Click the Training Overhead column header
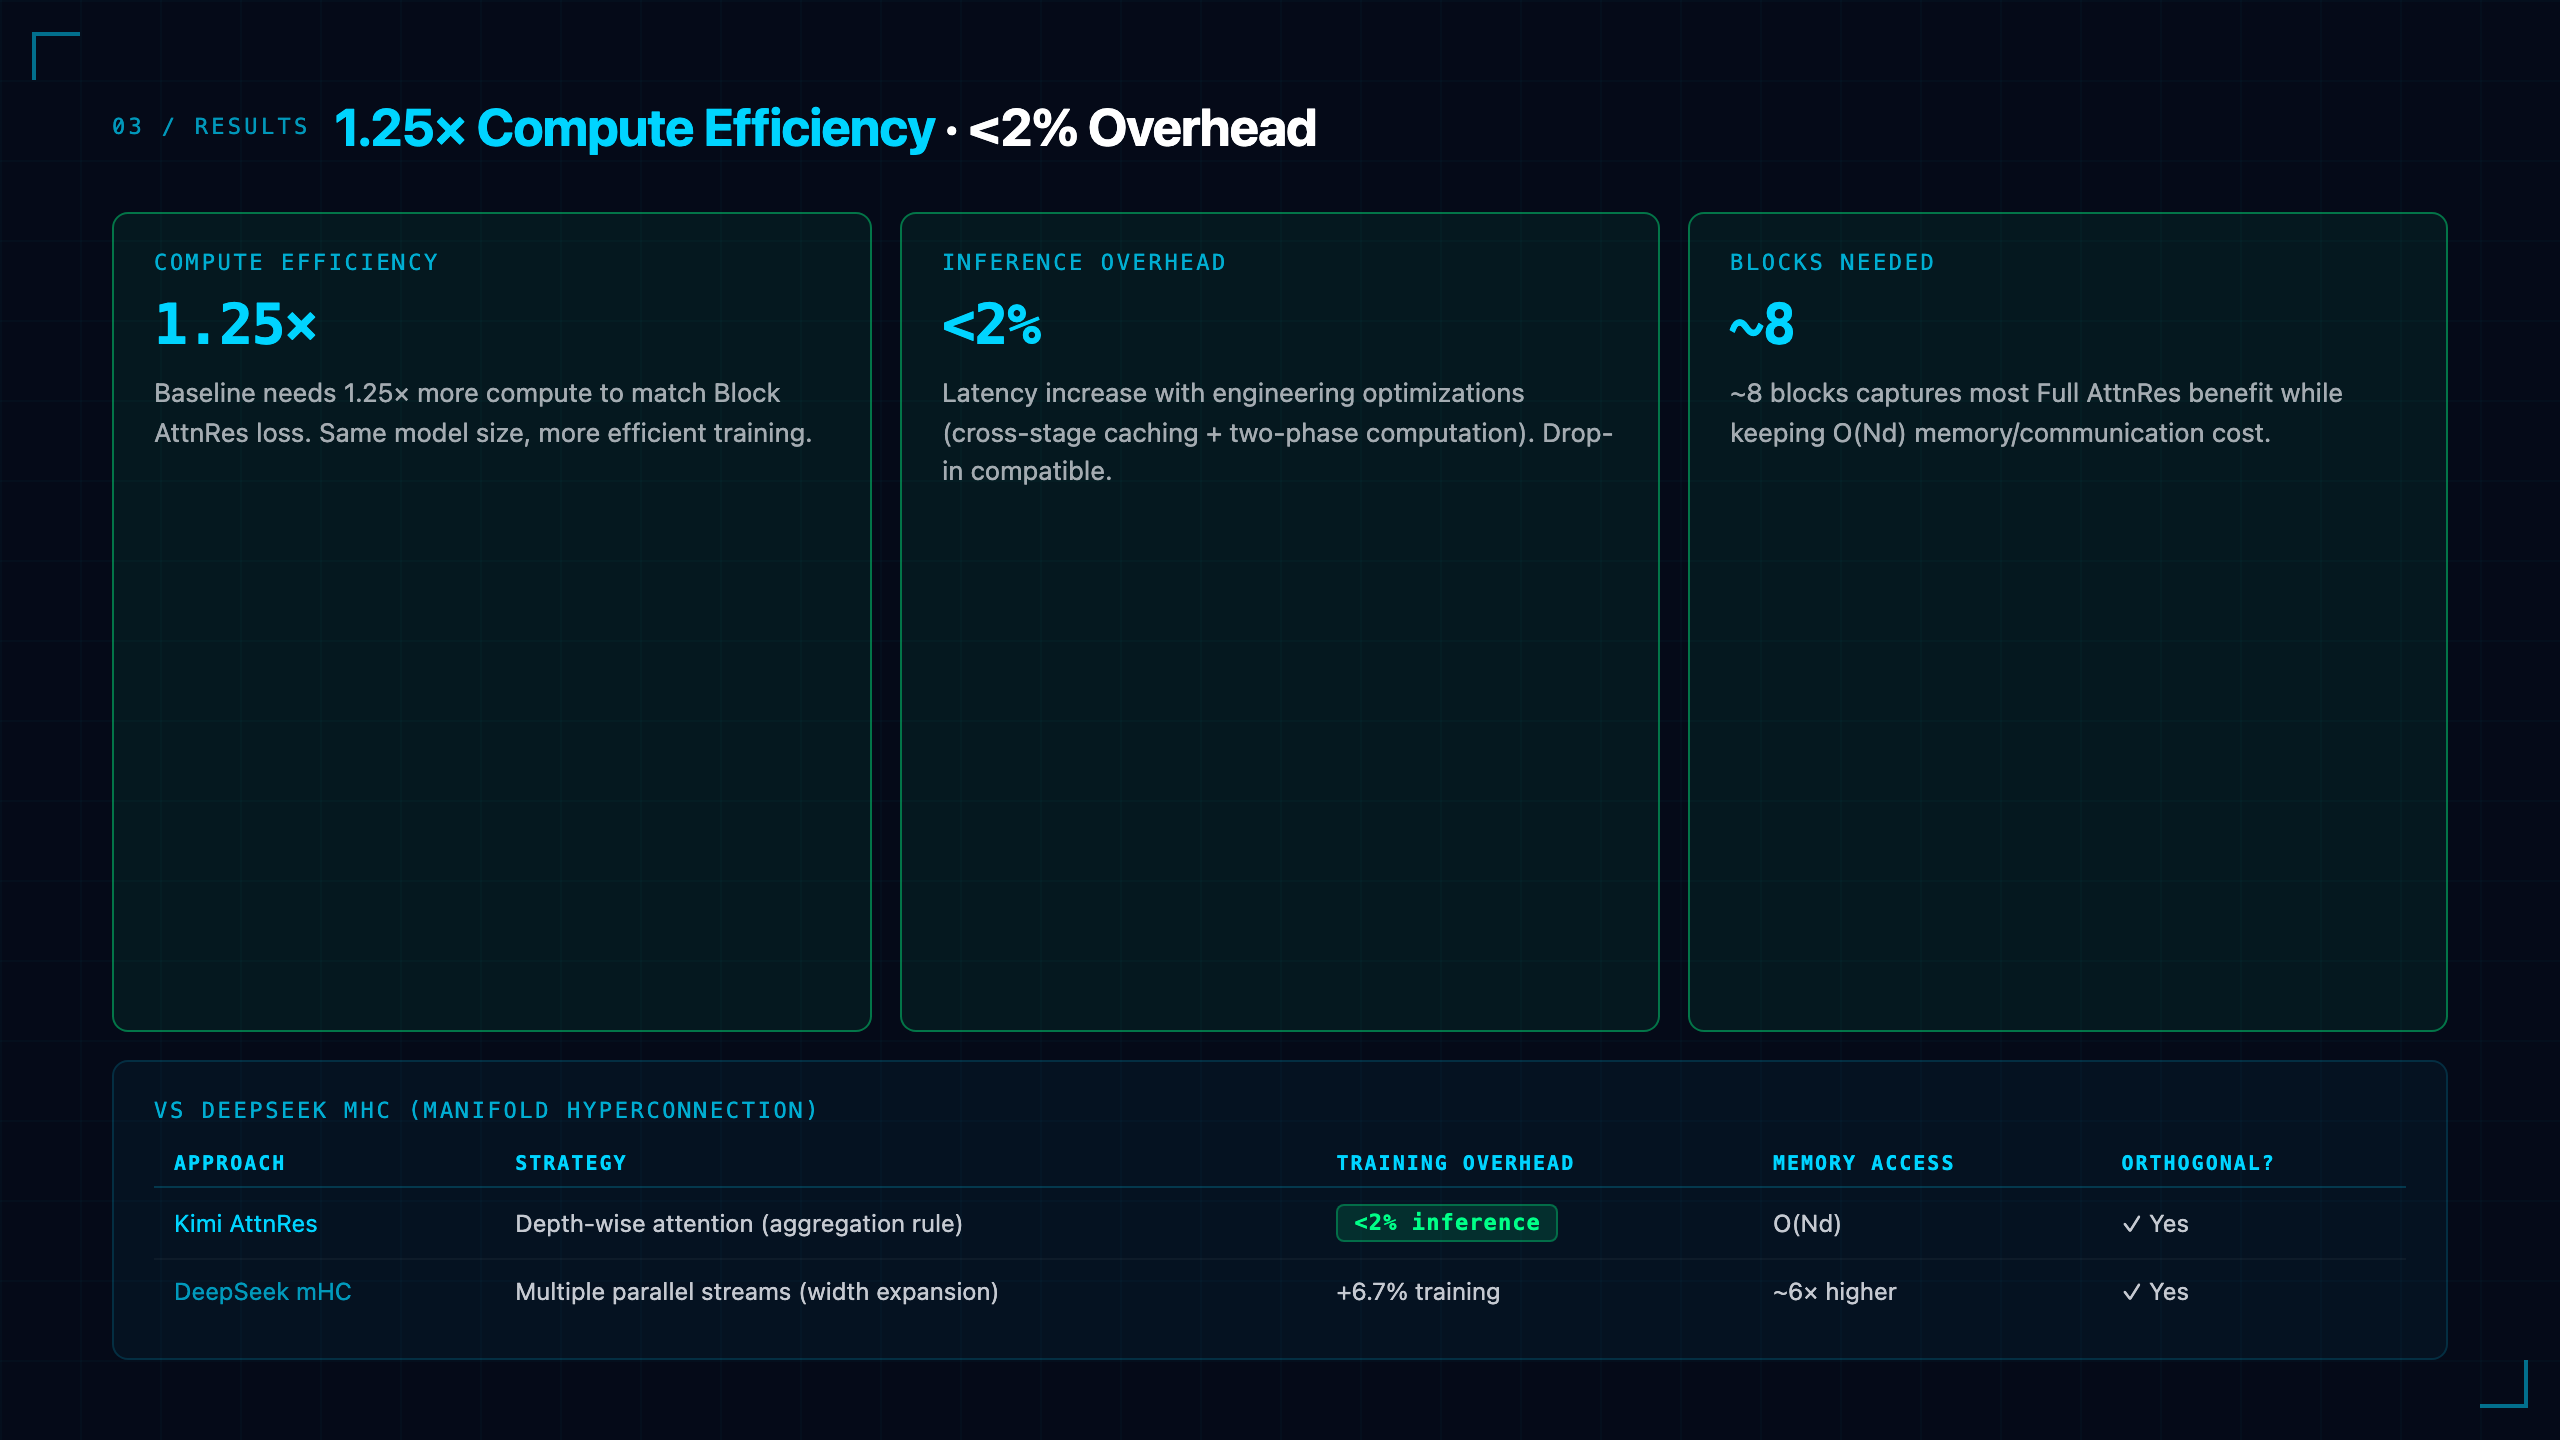This screenshot has width=2560, height=1440. click(1455, 1163)
